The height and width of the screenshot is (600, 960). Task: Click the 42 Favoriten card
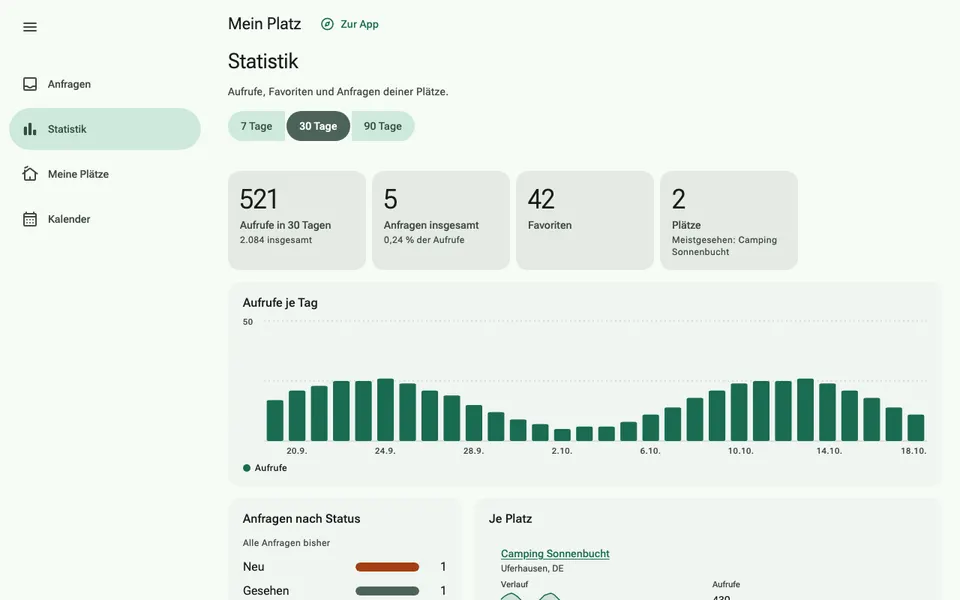(x=585, y=220)
